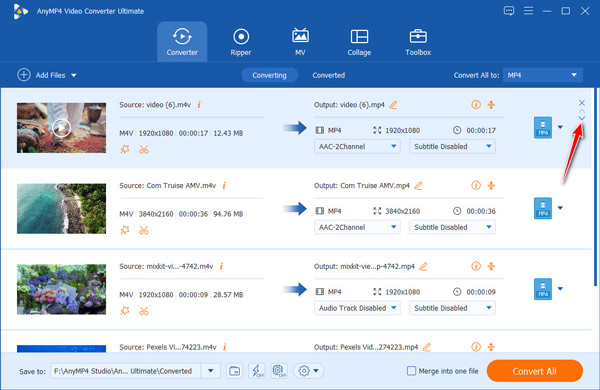
Task: Open Subtitle Disabled dropdown for video (6).mp4
Action: (452, 146)
